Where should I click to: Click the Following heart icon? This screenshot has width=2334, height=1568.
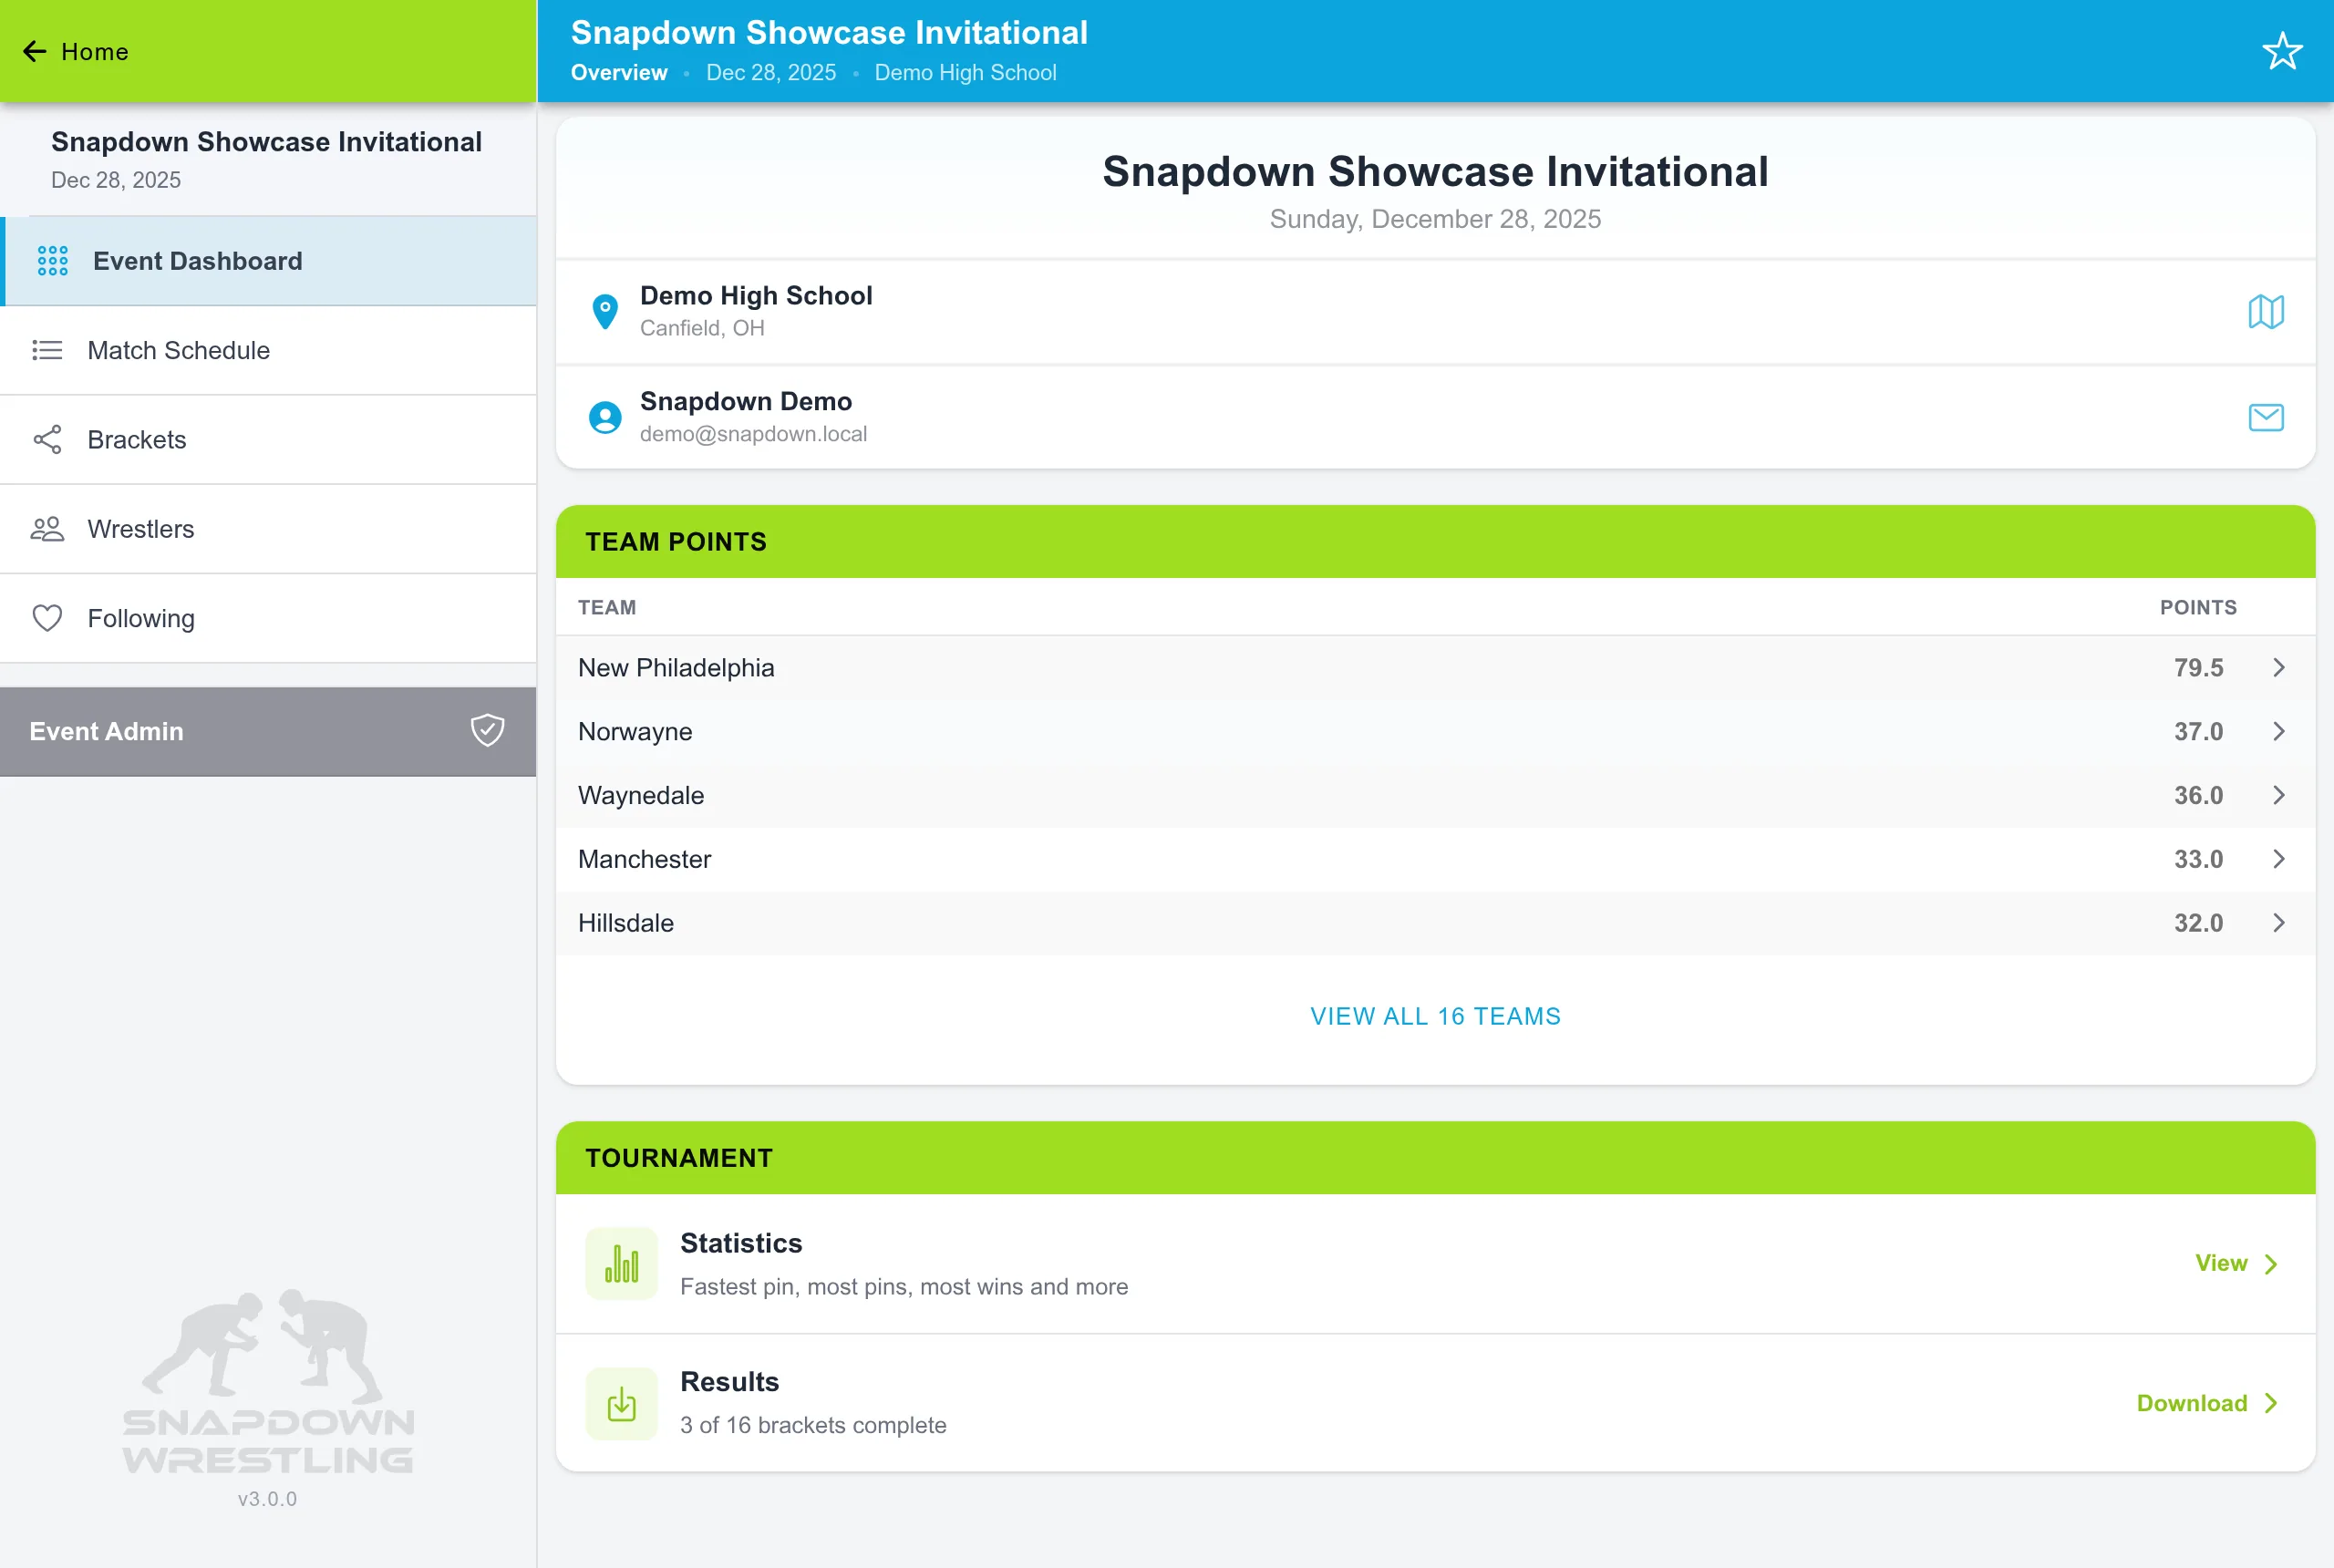pos(47,618)
